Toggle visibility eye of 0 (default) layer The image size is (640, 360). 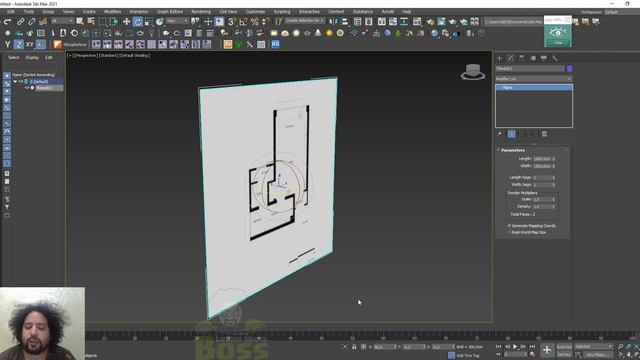[x=21, y=82]
